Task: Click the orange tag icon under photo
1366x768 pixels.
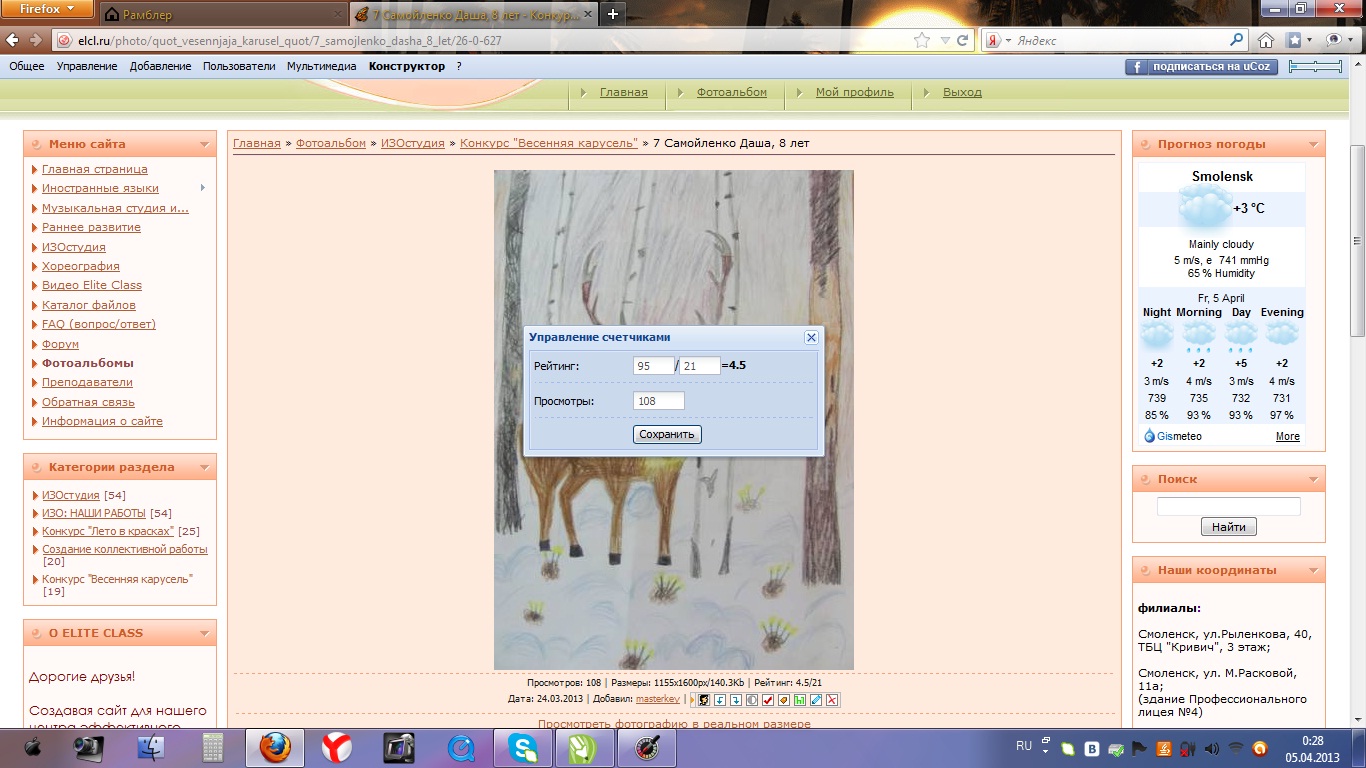Action: tap(784, 700)
